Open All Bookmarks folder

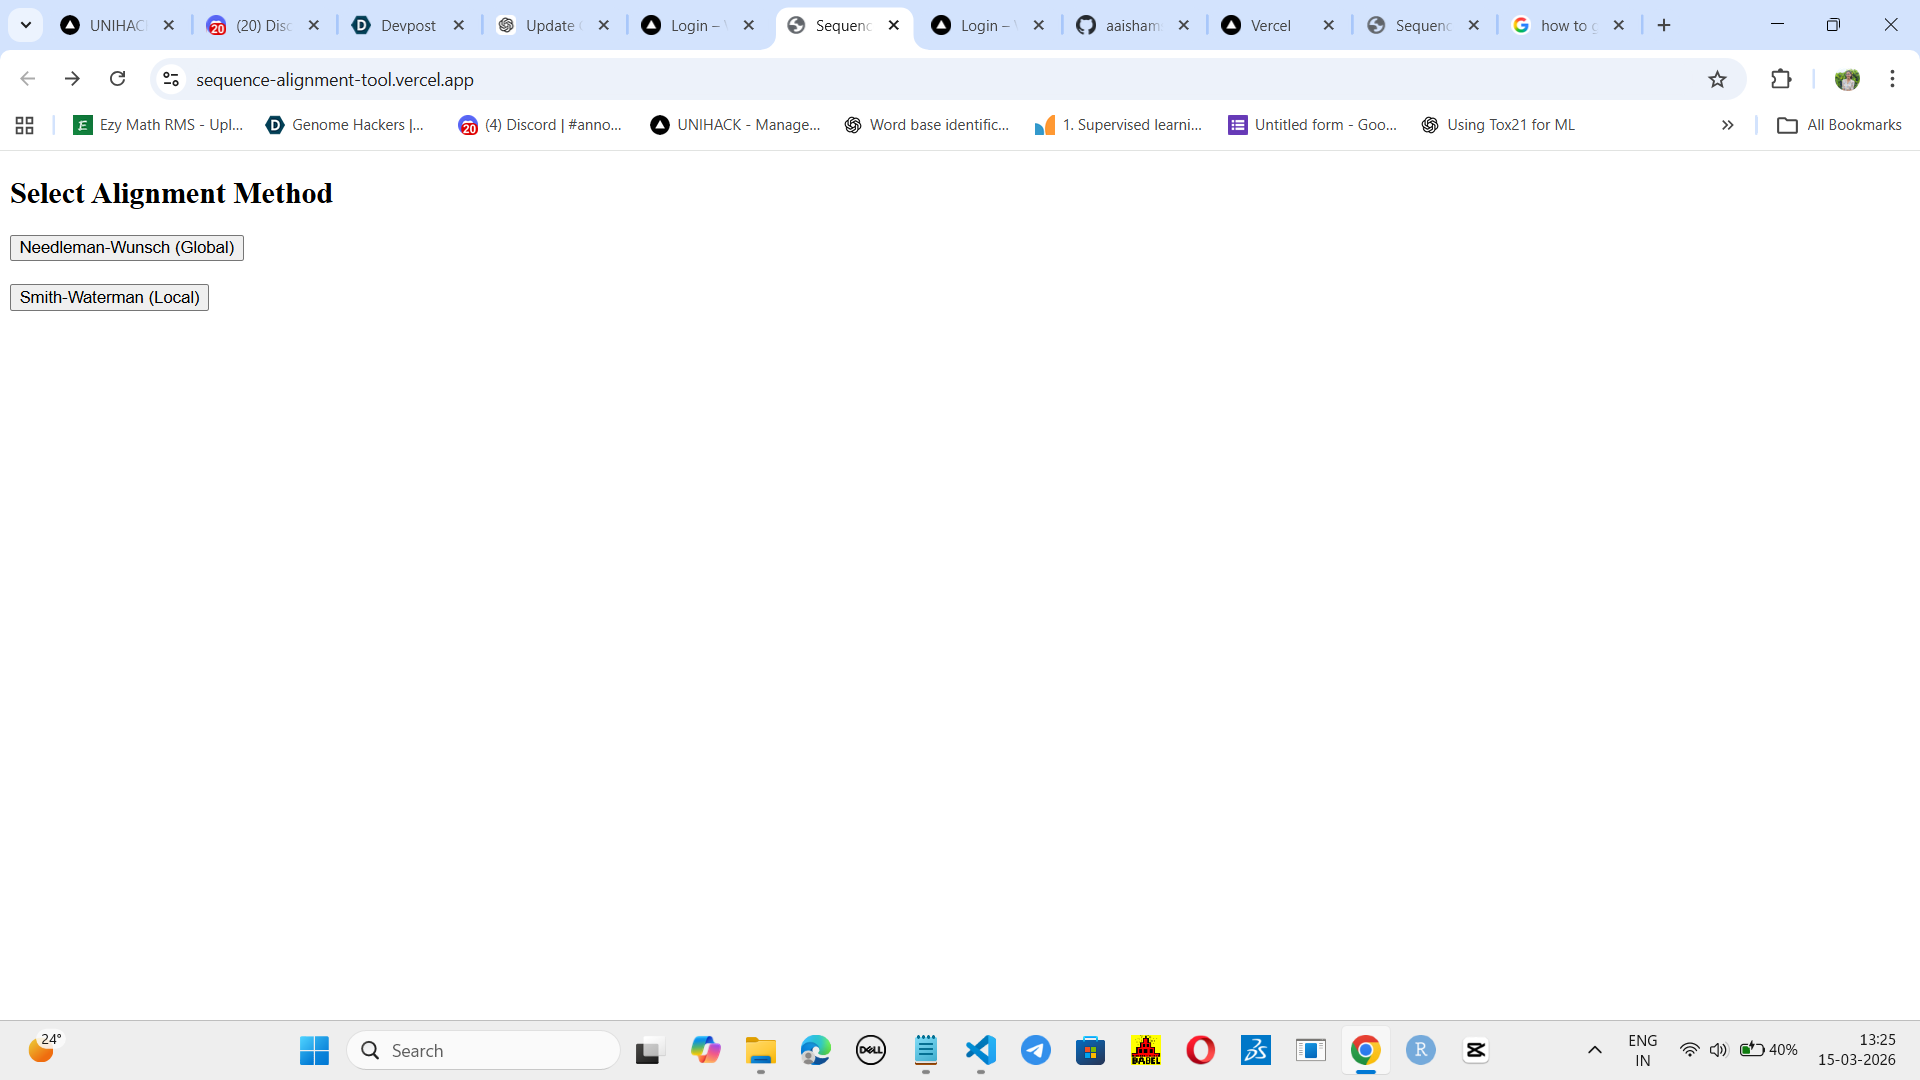pyautogui.click(x=1839, y=125)
